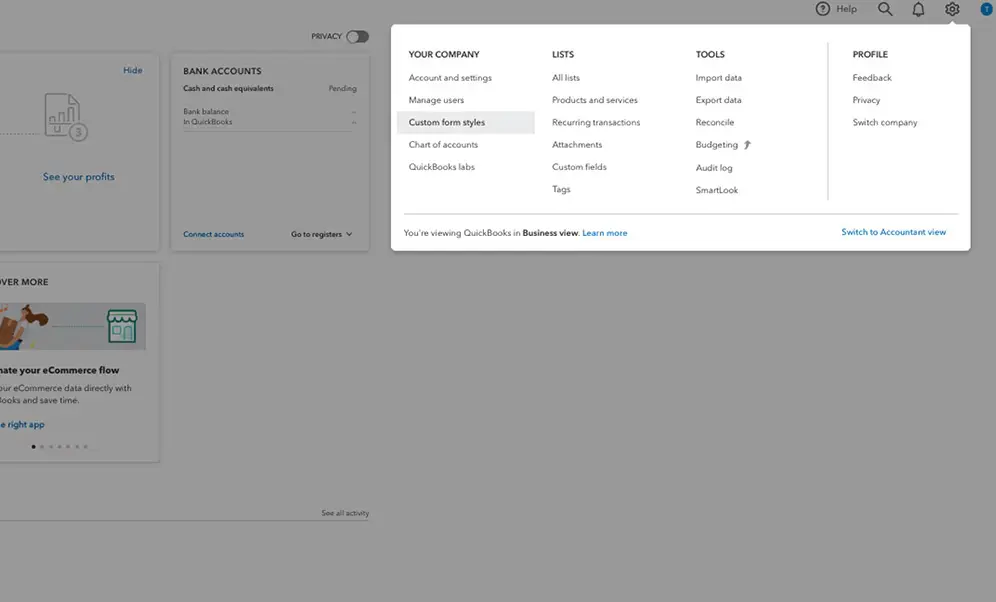
Task: Open Custom fields
Action: click(x=579, y=167)
